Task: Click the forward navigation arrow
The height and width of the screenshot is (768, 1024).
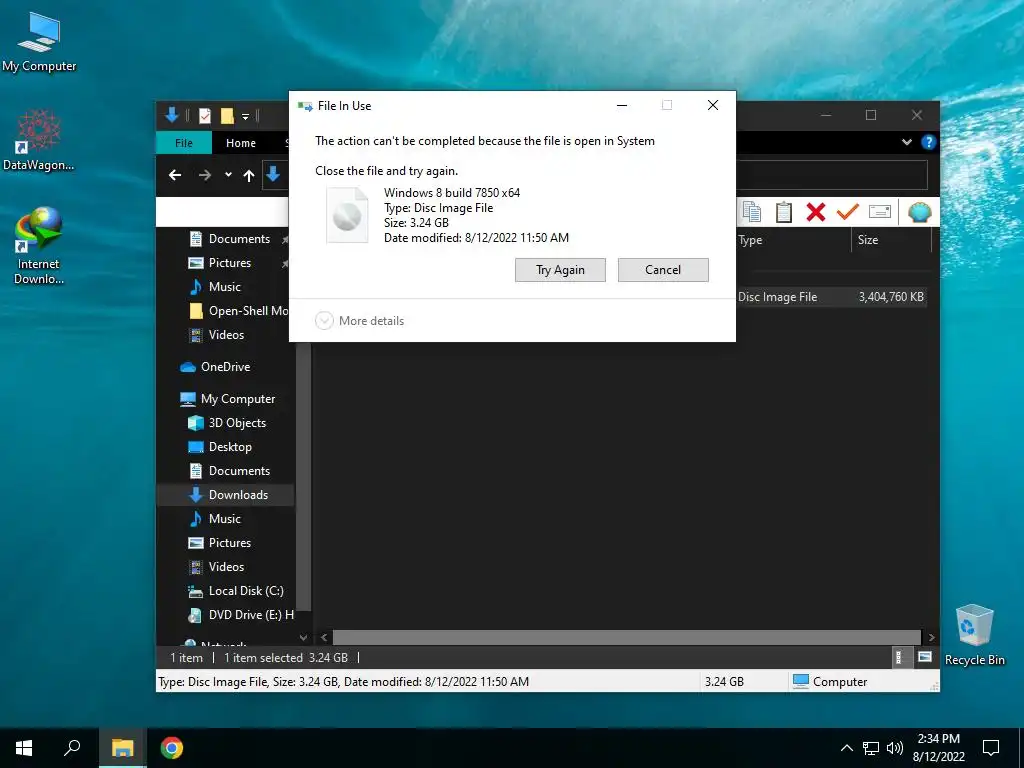Action: click(x=205, y=175)
